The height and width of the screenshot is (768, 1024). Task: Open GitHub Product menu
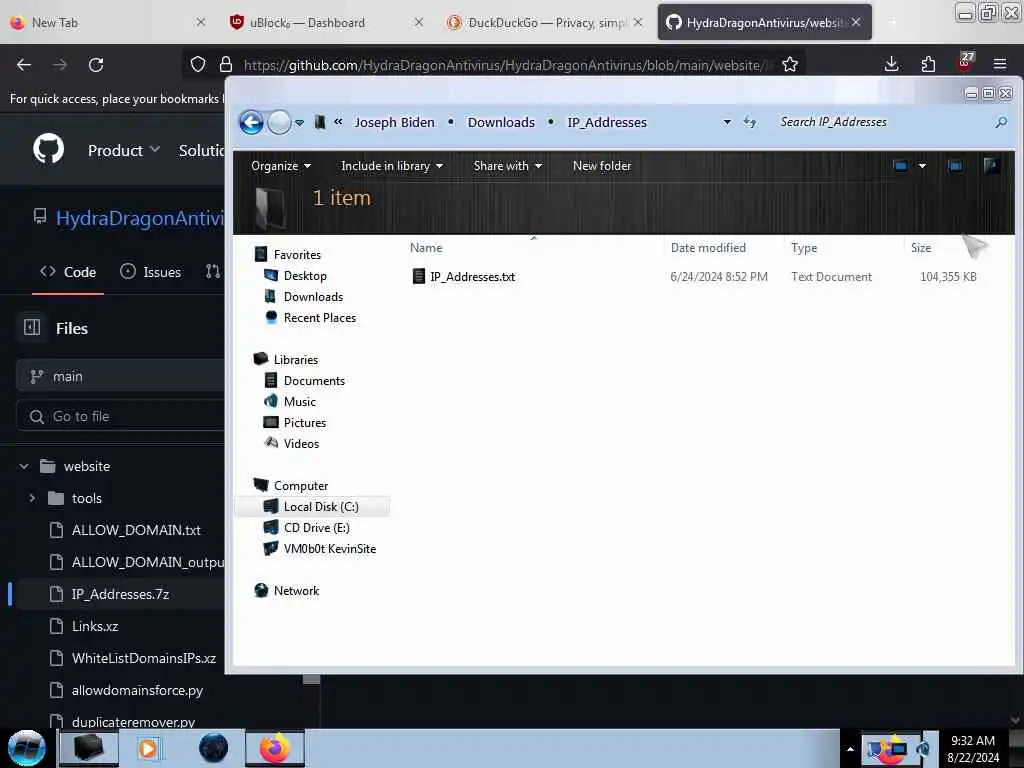click(x=123, y=151)
